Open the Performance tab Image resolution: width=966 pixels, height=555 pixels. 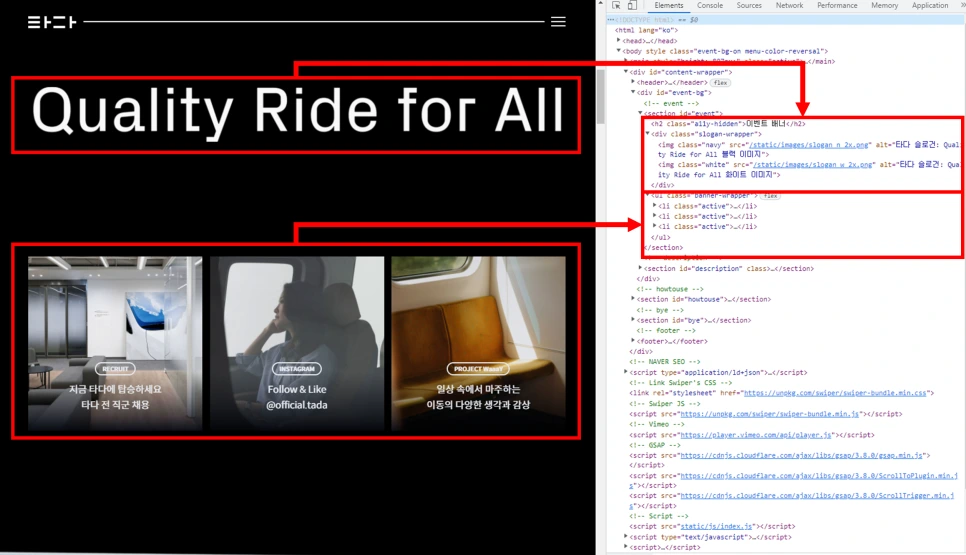tap(837, 6)
